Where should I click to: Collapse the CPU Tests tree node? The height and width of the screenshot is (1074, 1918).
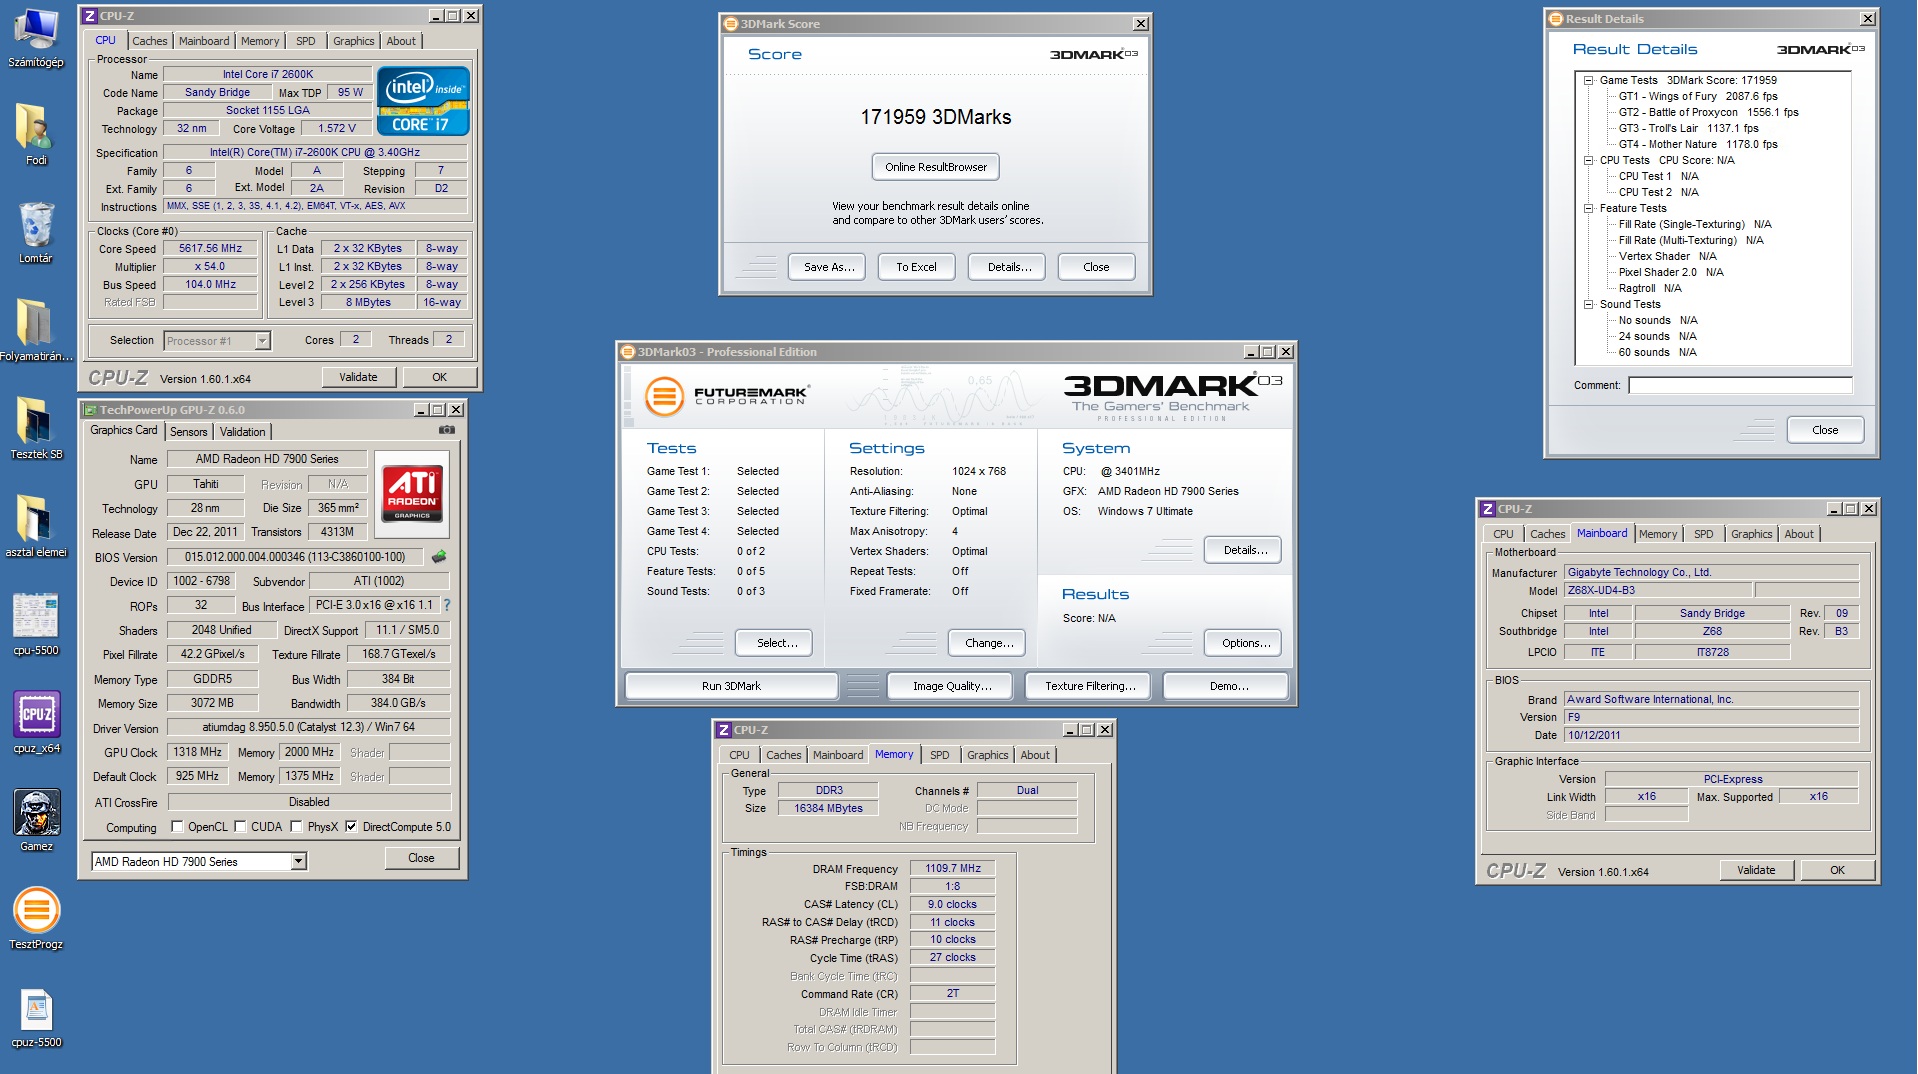point(1588,160)
